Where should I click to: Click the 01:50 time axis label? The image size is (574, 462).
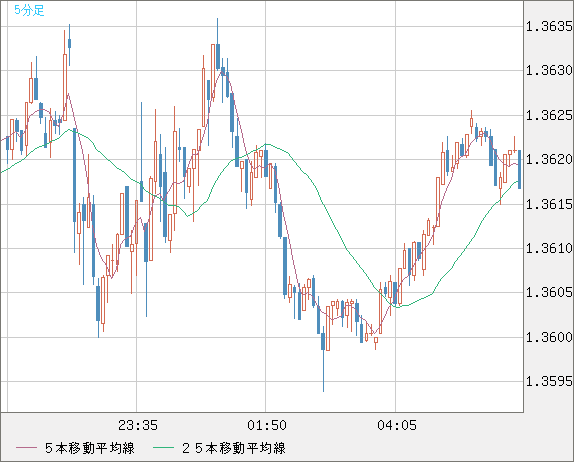point(267,425)
